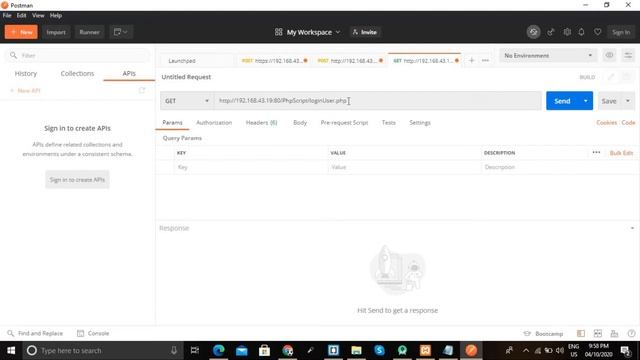Click the refresh icon next to New API
Screen dimensions: 640x360
[x=142, y=90]
